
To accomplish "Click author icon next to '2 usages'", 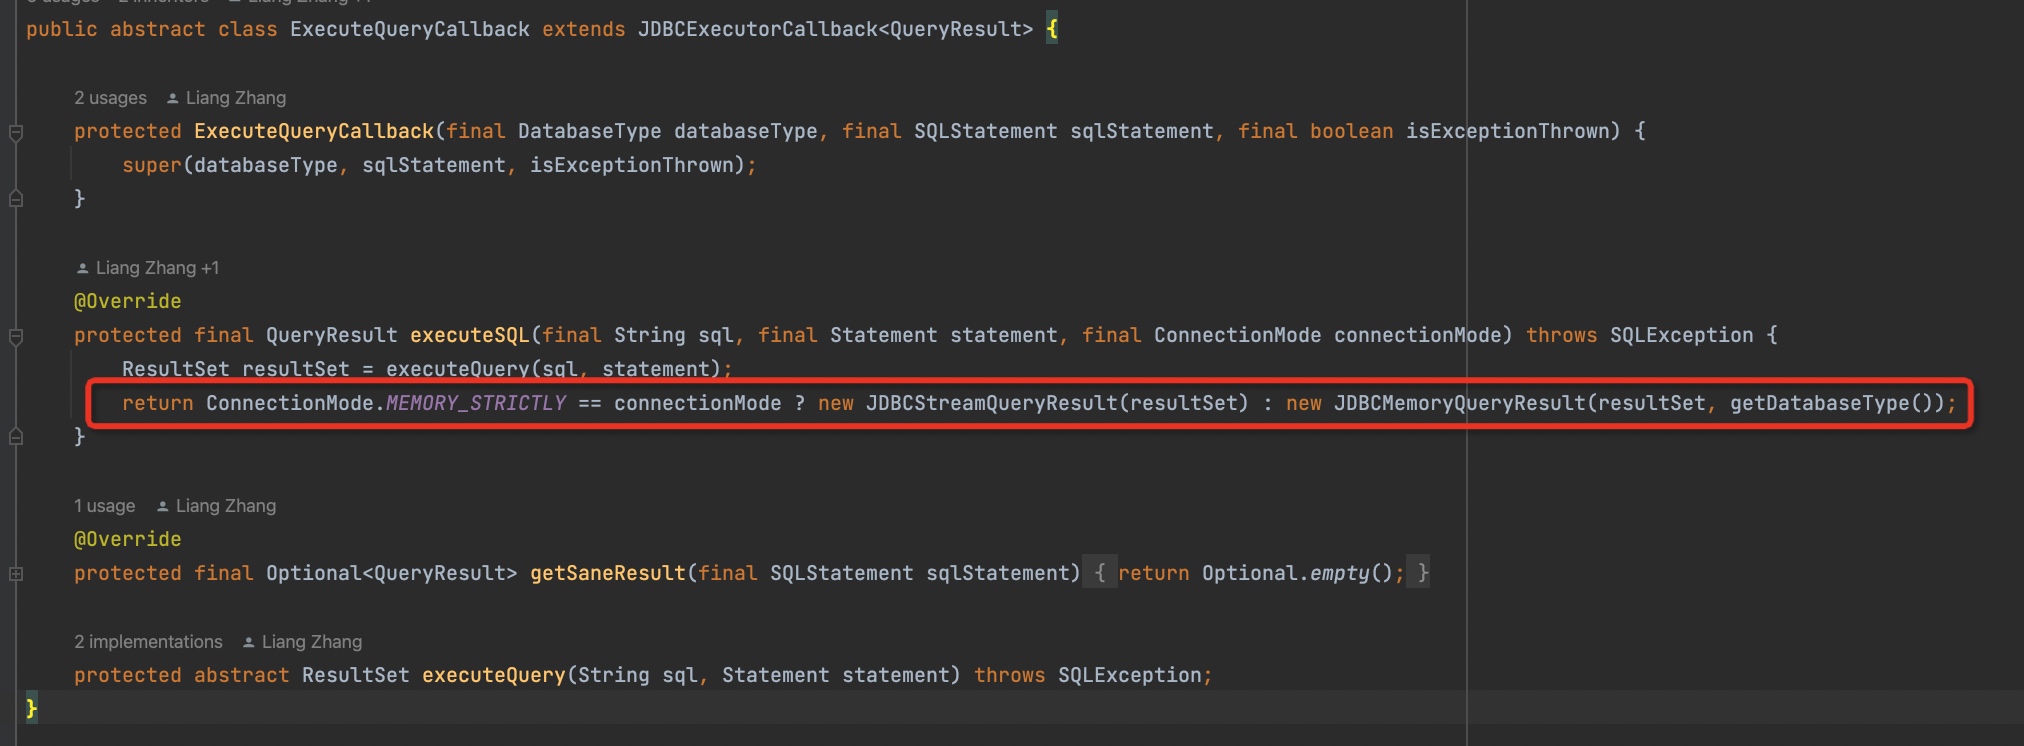I will (x=172, y=98).
